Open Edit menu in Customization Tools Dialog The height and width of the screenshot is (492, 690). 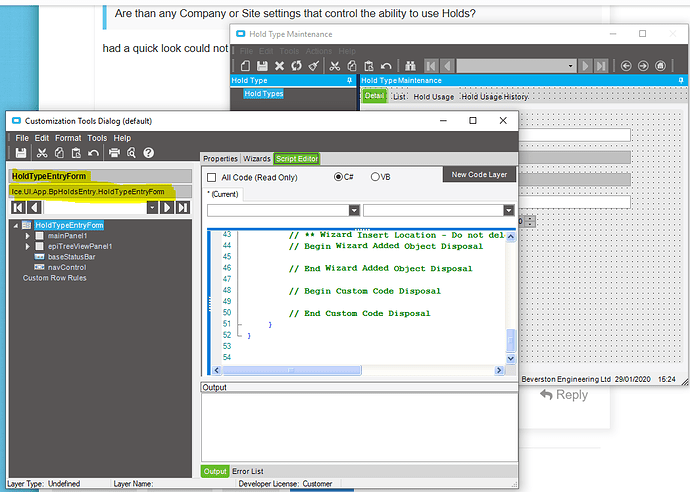[x=42, y=138]
